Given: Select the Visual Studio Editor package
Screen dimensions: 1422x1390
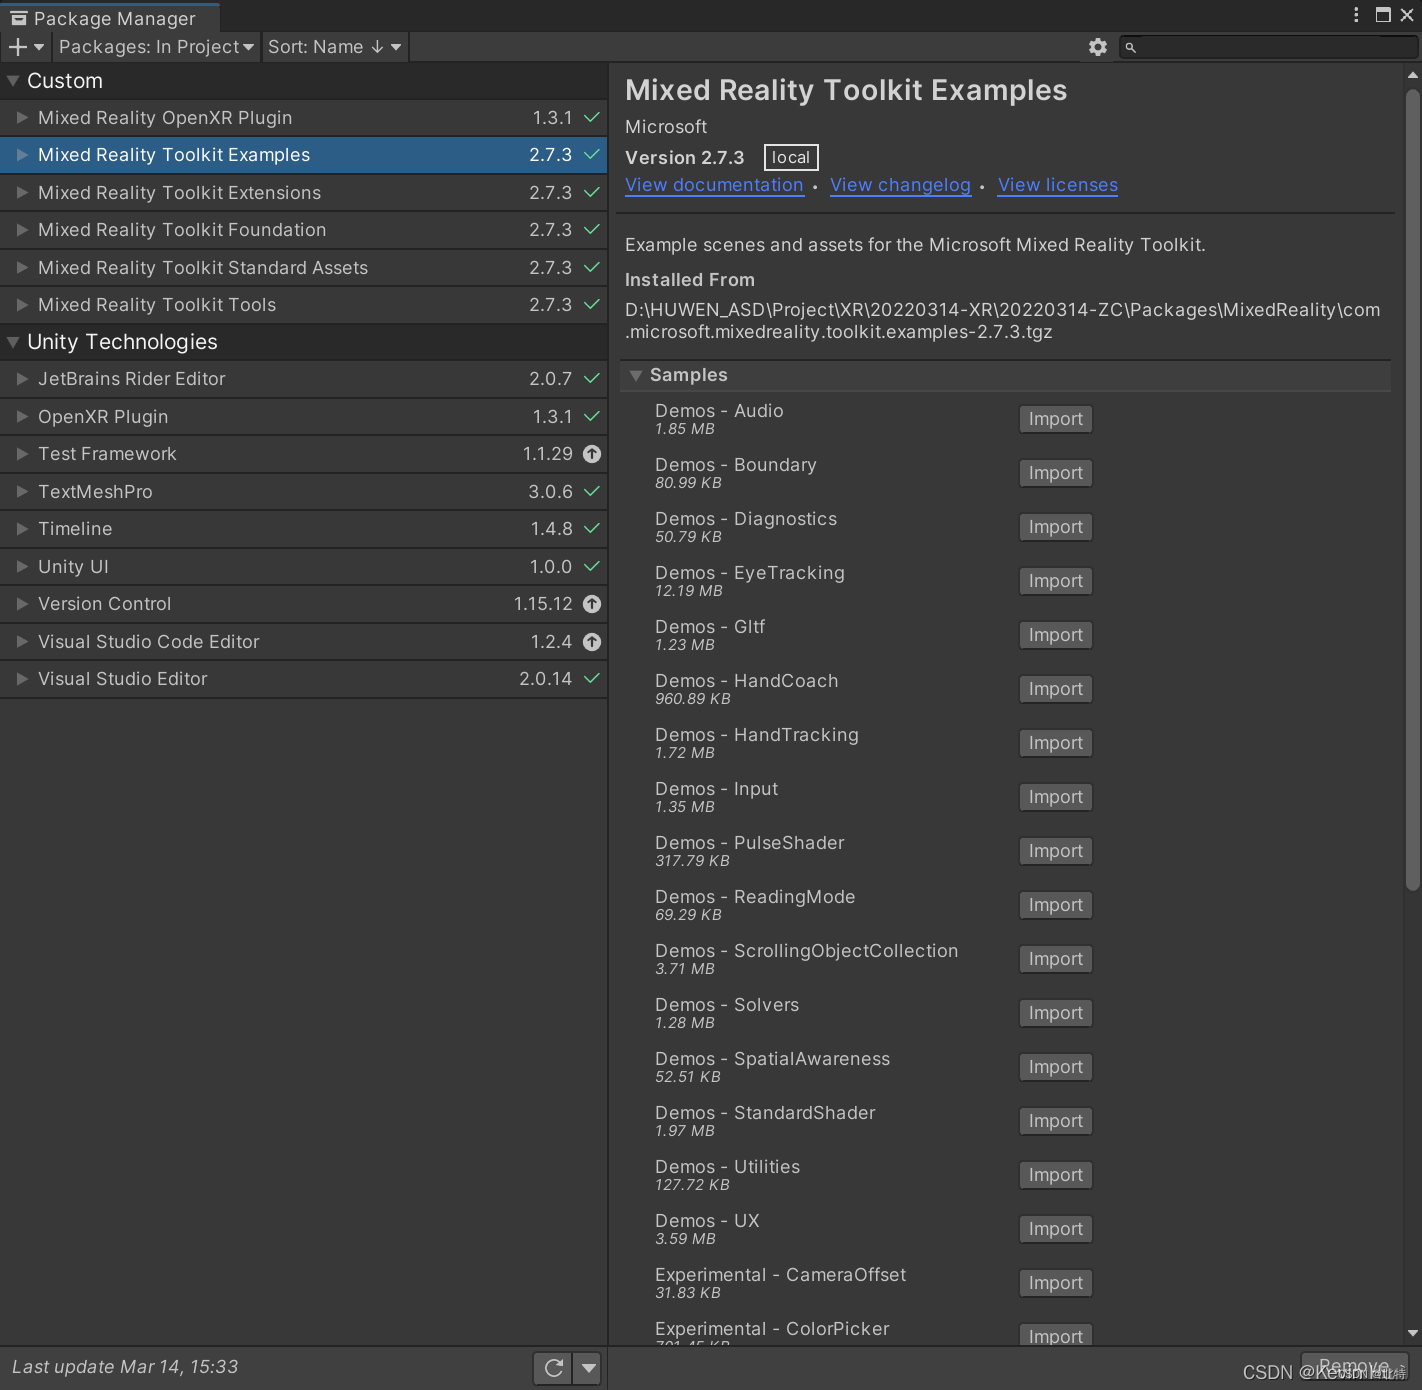Looking at the screenshot, I should click(304, 679).
